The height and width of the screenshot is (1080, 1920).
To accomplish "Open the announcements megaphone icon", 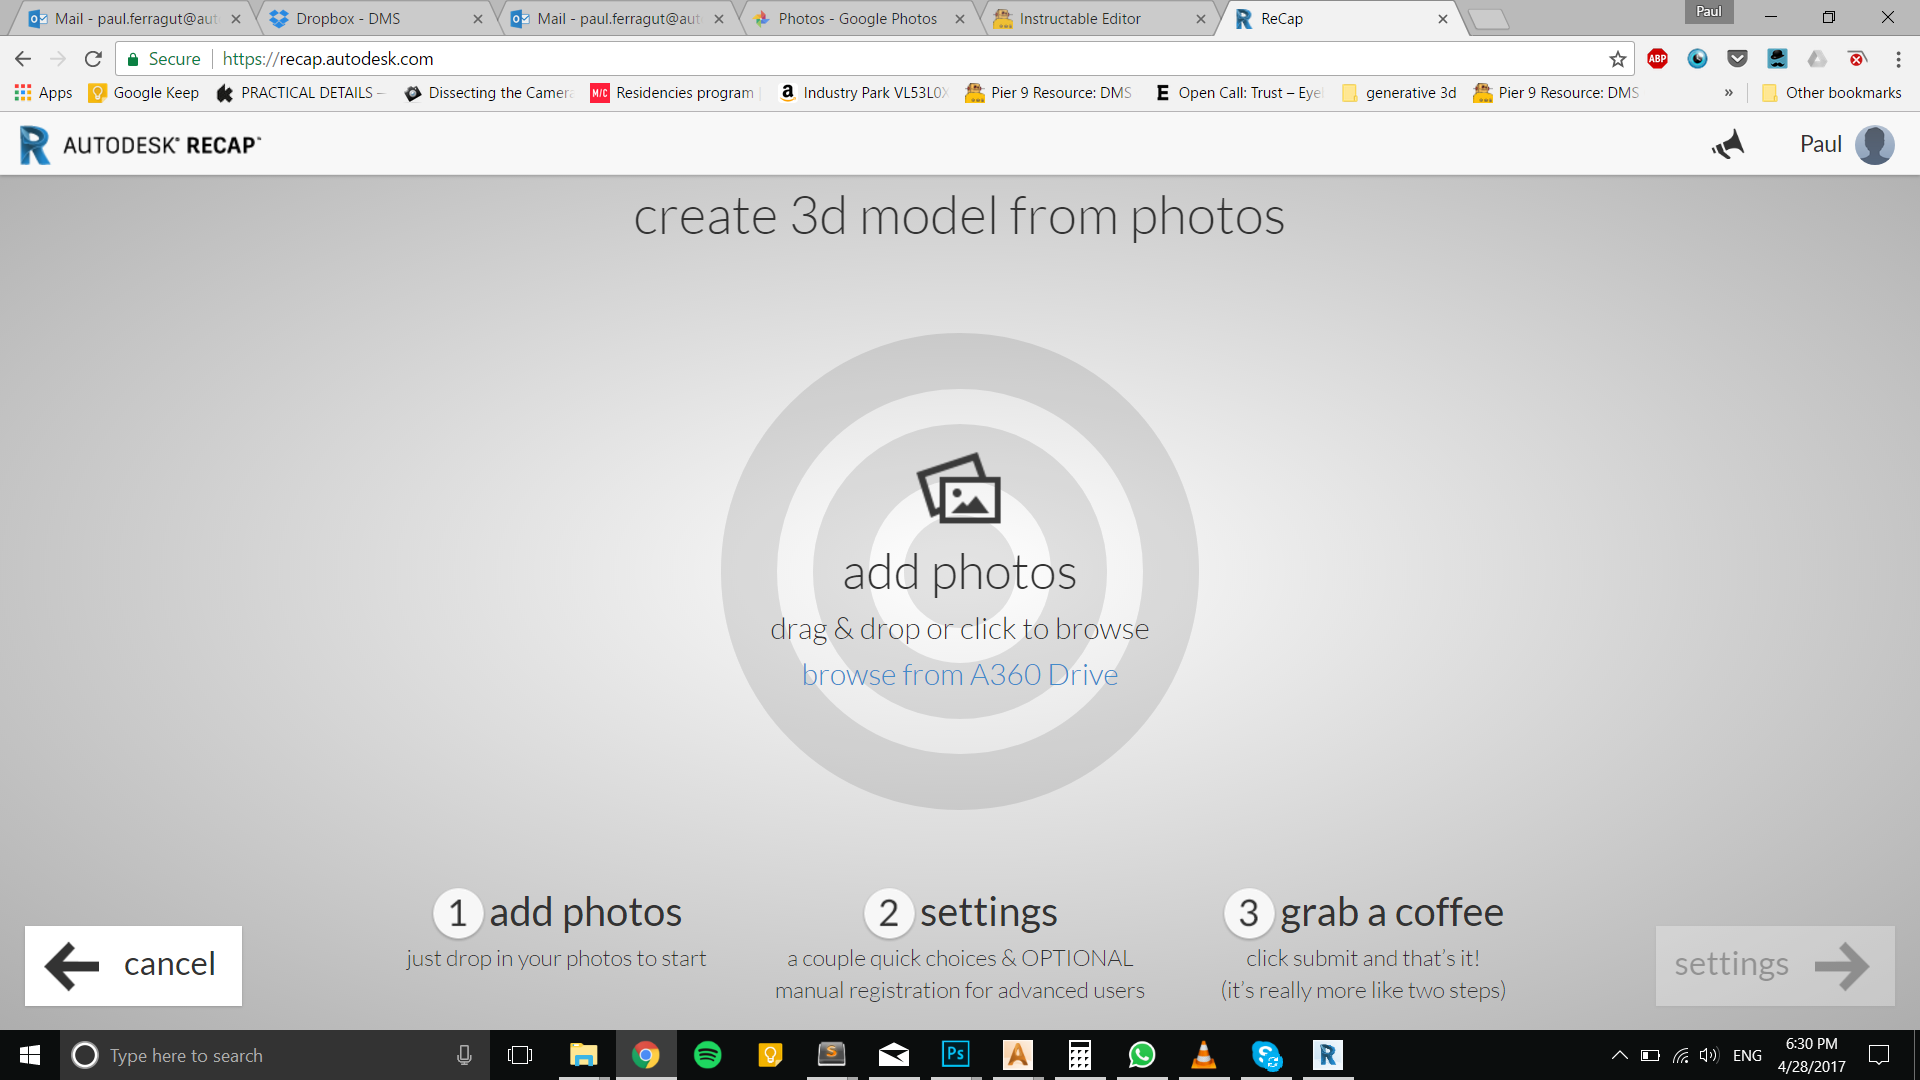I will click(1728, 145).
